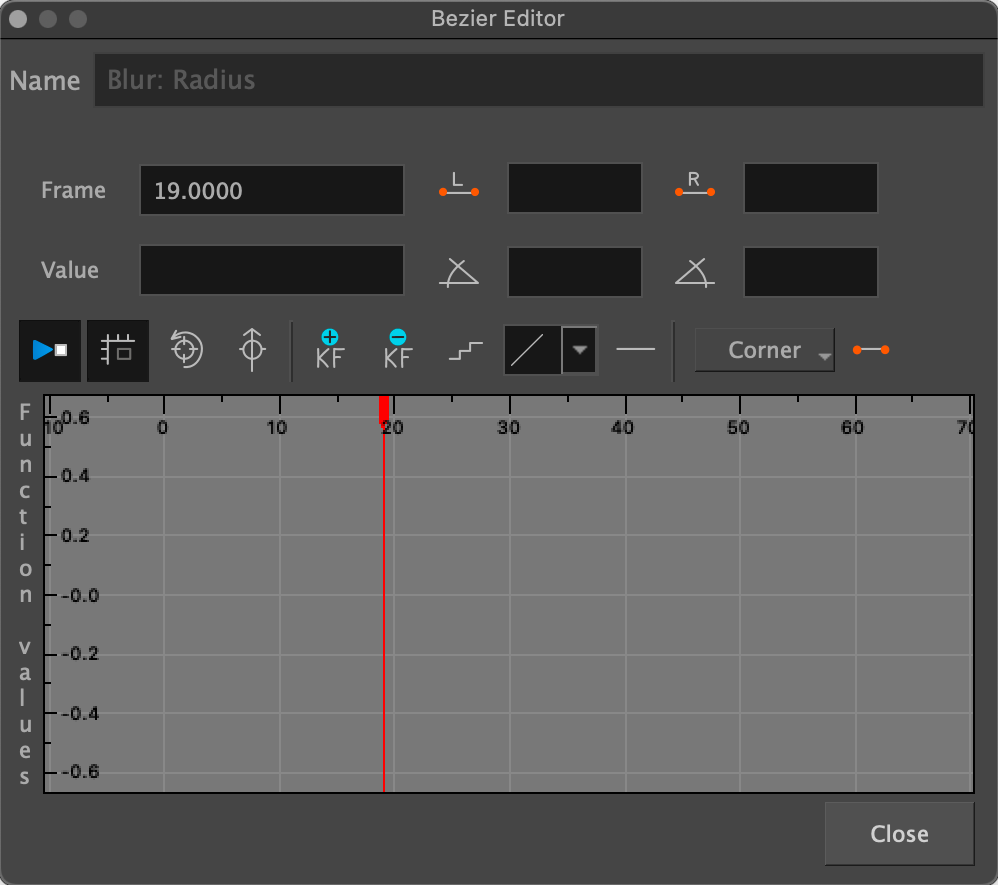This screenshot has height=885, width=998.
Task: Click the center on keyframe icon
Action: (252, 351)
